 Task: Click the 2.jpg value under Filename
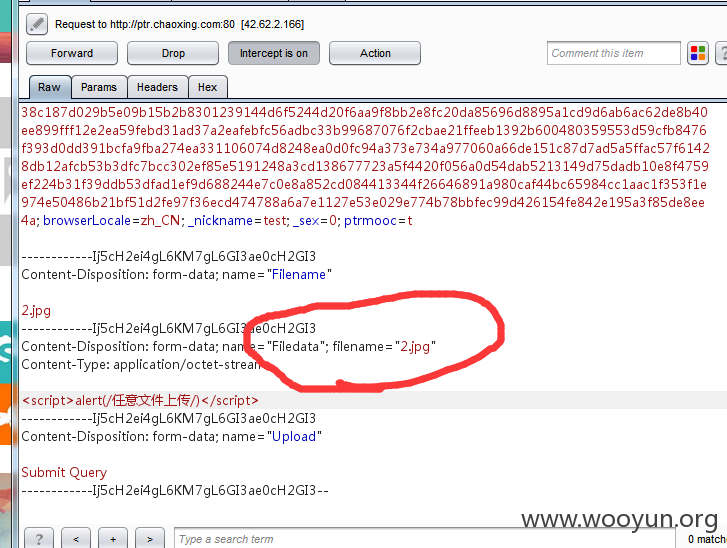[36, 311]
